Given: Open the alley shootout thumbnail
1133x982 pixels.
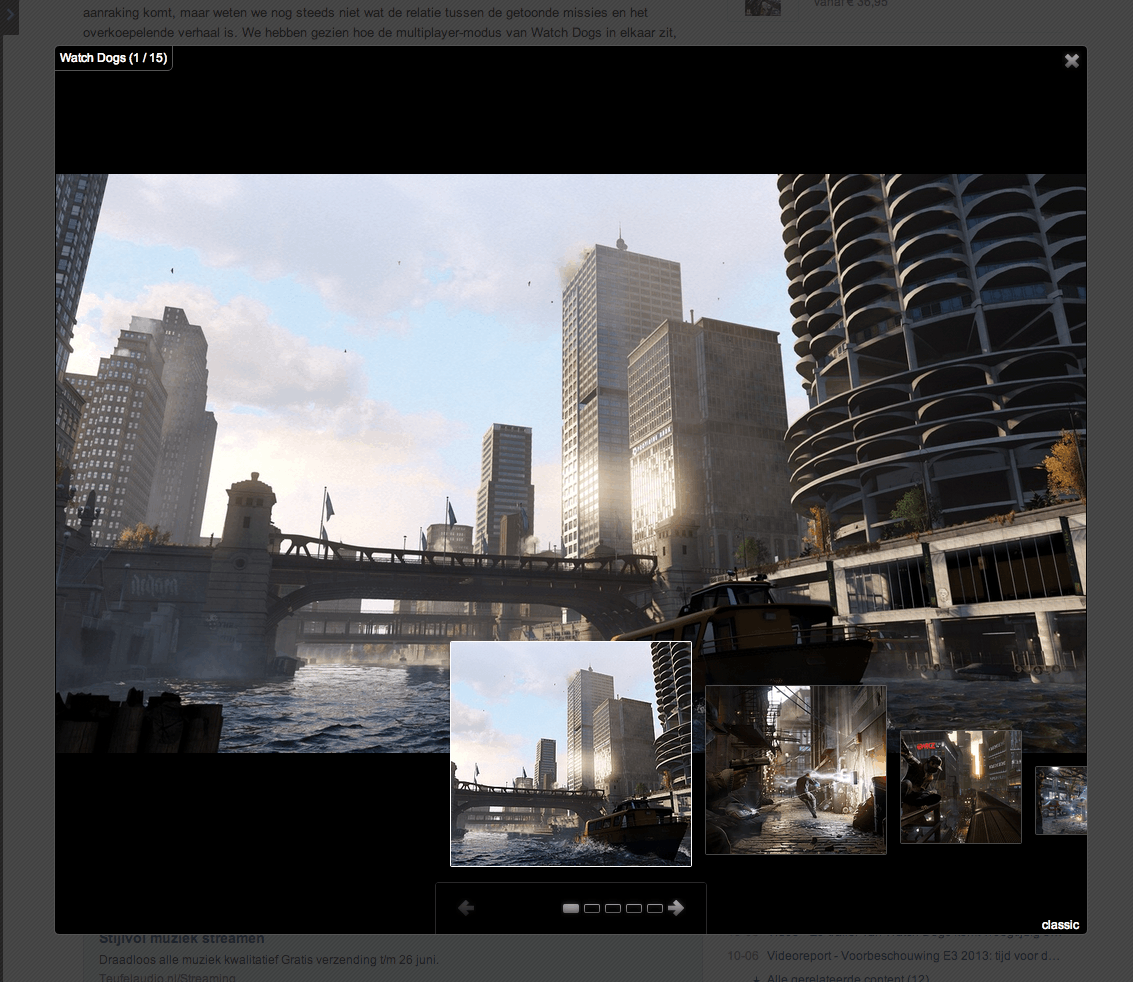Looking at the screenshot, I should coord(796,770).
